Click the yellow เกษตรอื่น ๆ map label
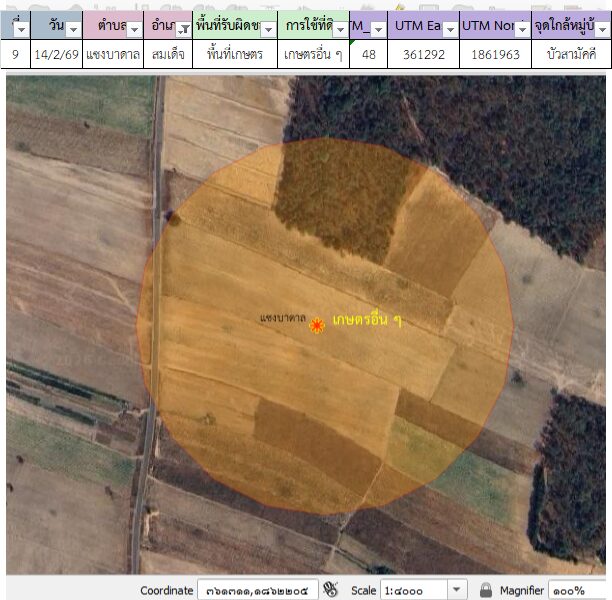This screenshot has height=600, width=612. [366, 320]
